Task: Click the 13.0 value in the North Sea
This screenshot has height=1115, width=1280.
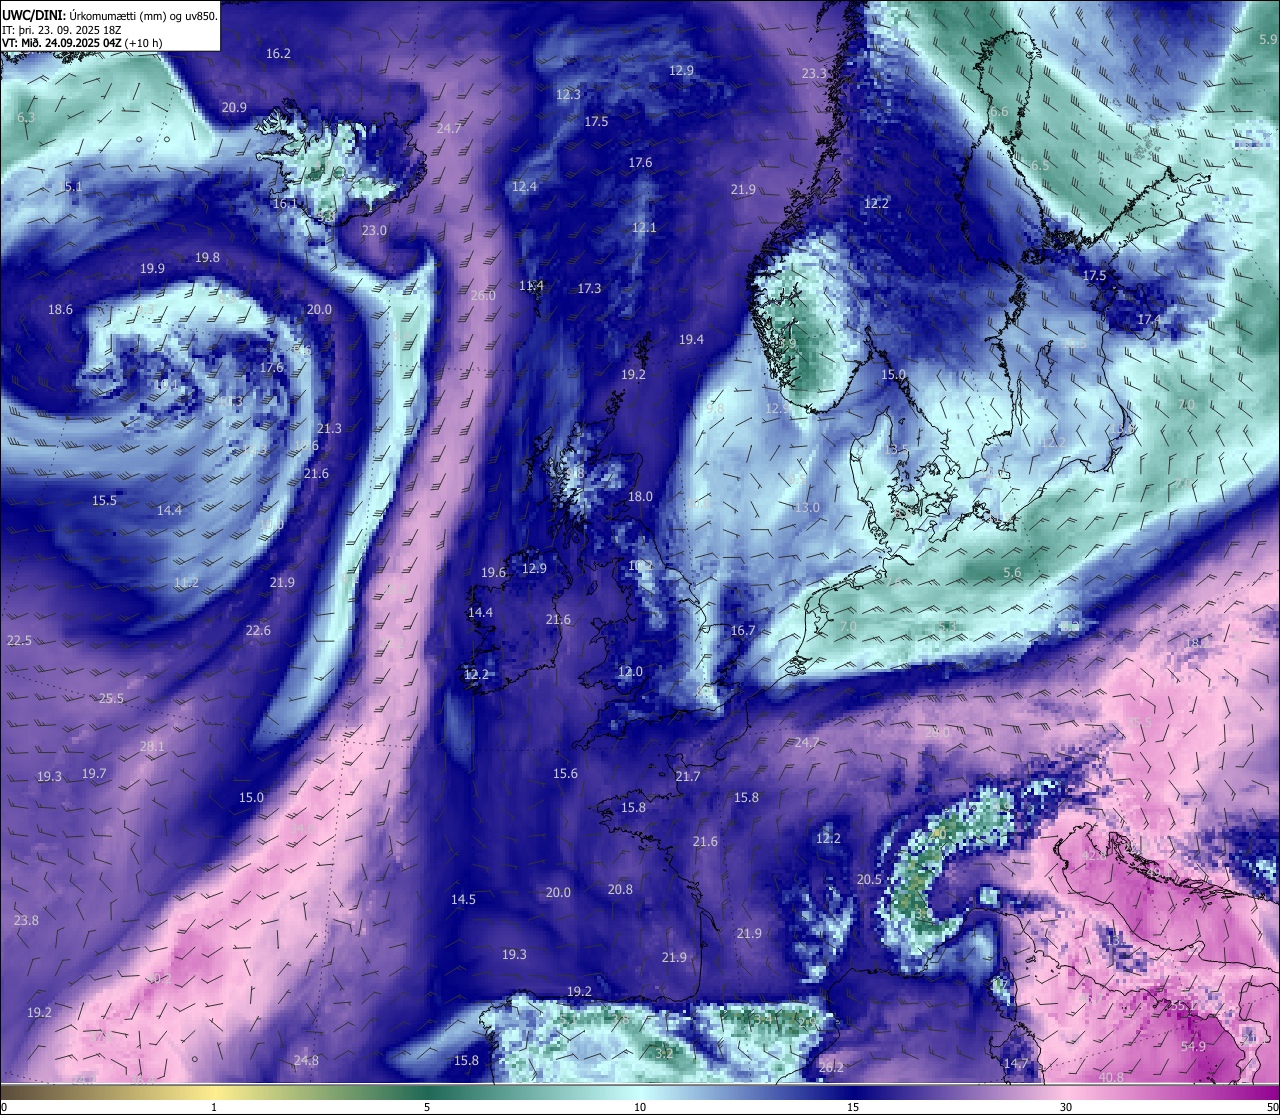Action: [806, 507]
